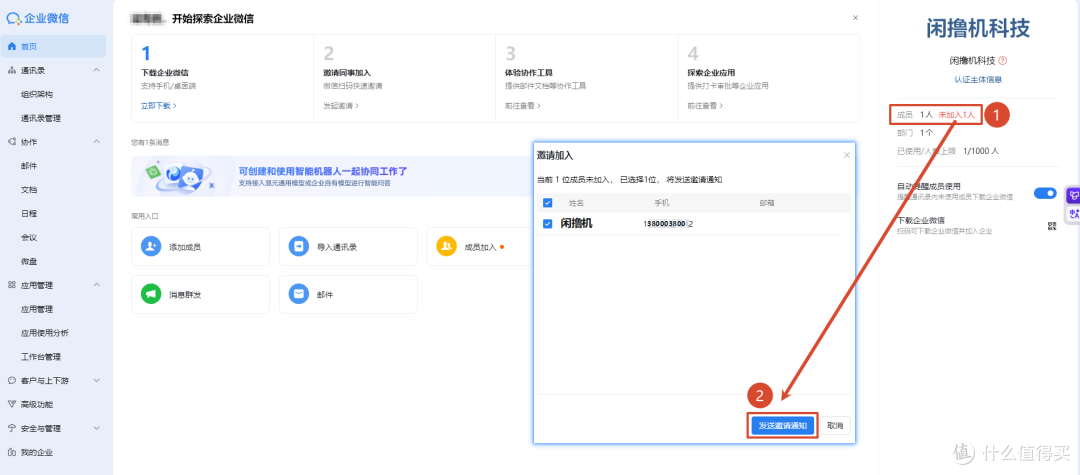Click the 通讯录 sidebar icon
Viewport: 1080px width, 475px height.
[x=11, y=70]
